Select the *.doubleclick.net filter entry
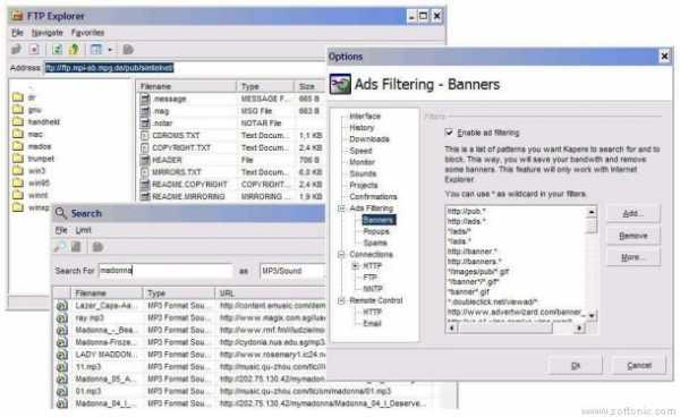 tap(492, 302)
